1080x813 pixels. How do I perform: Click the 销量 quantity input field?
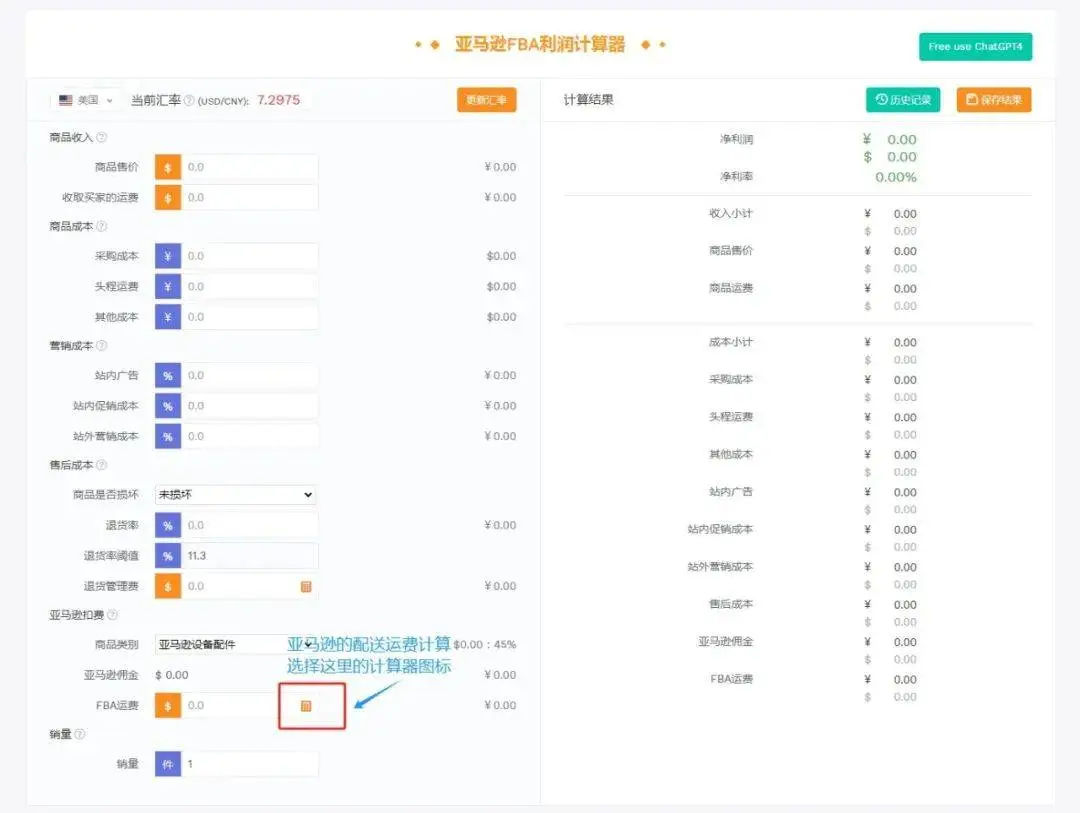coord(250,765)
